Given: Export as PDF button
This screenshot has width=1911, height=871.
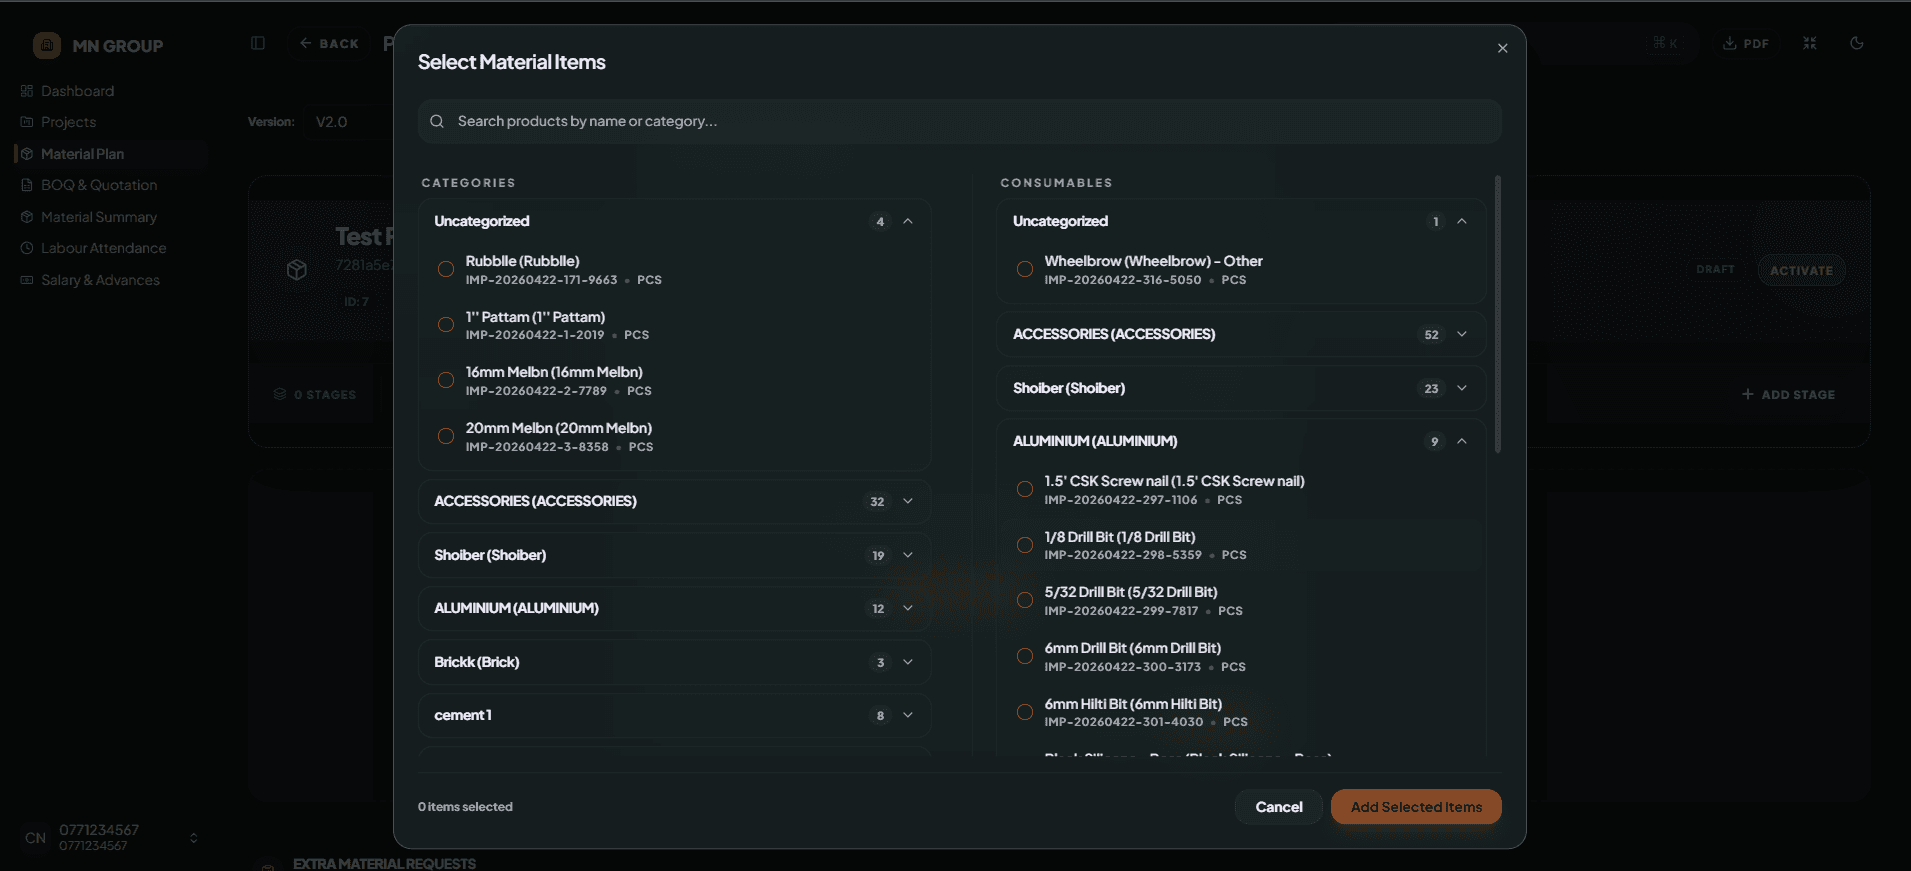Looking at the screenshot, I should pos(1746,43).
